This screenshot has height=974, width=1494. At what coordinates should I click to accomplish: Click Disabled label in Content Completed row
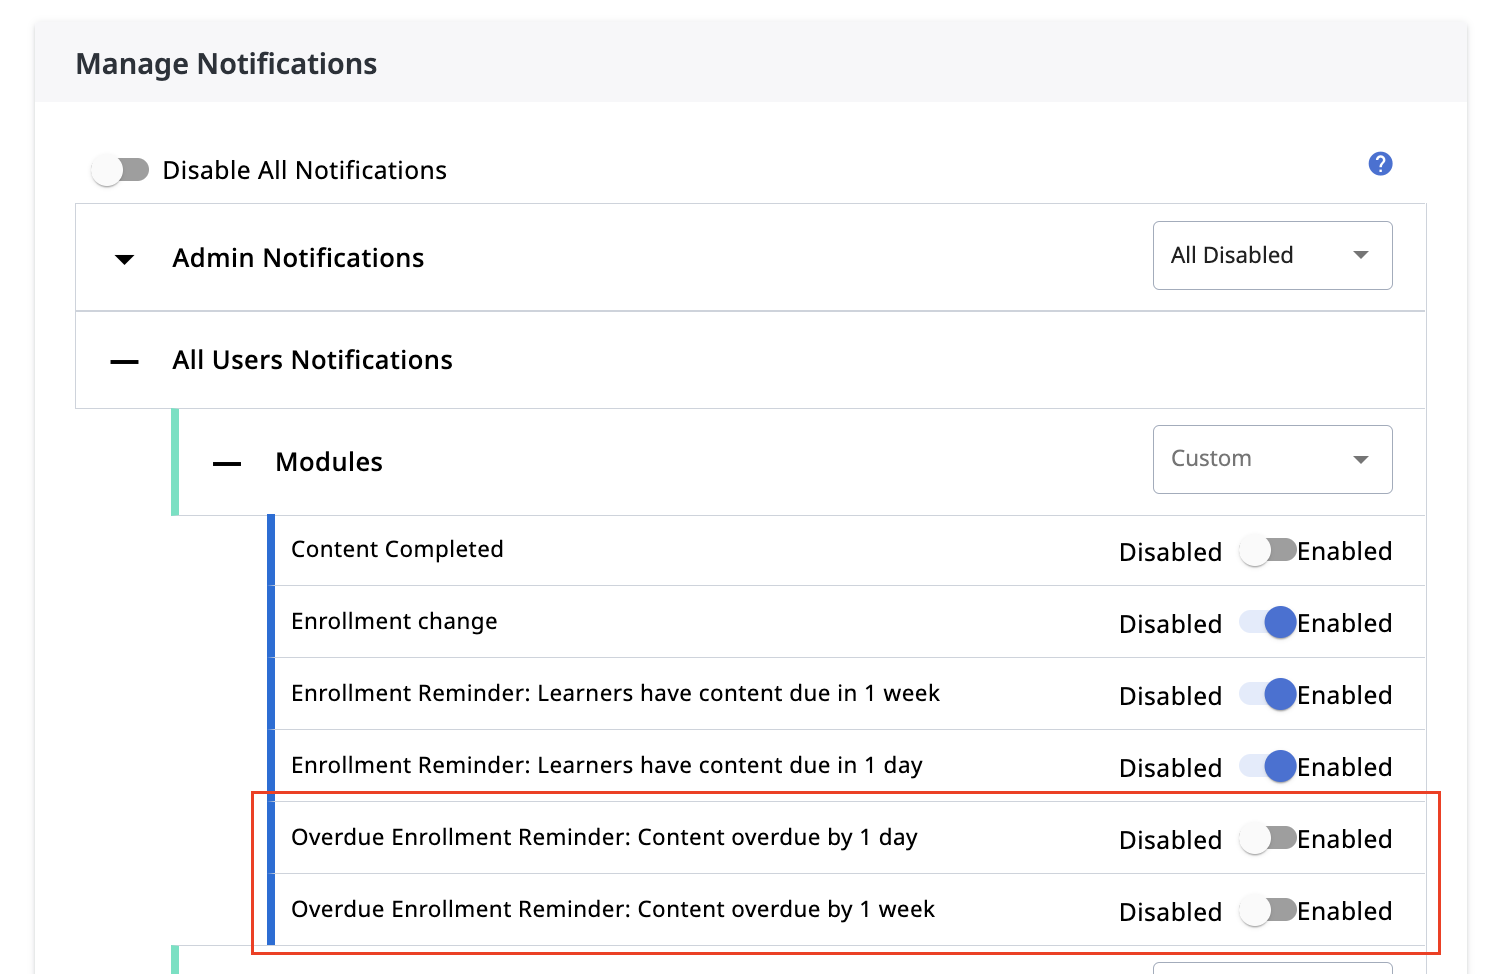(1170, 552)
